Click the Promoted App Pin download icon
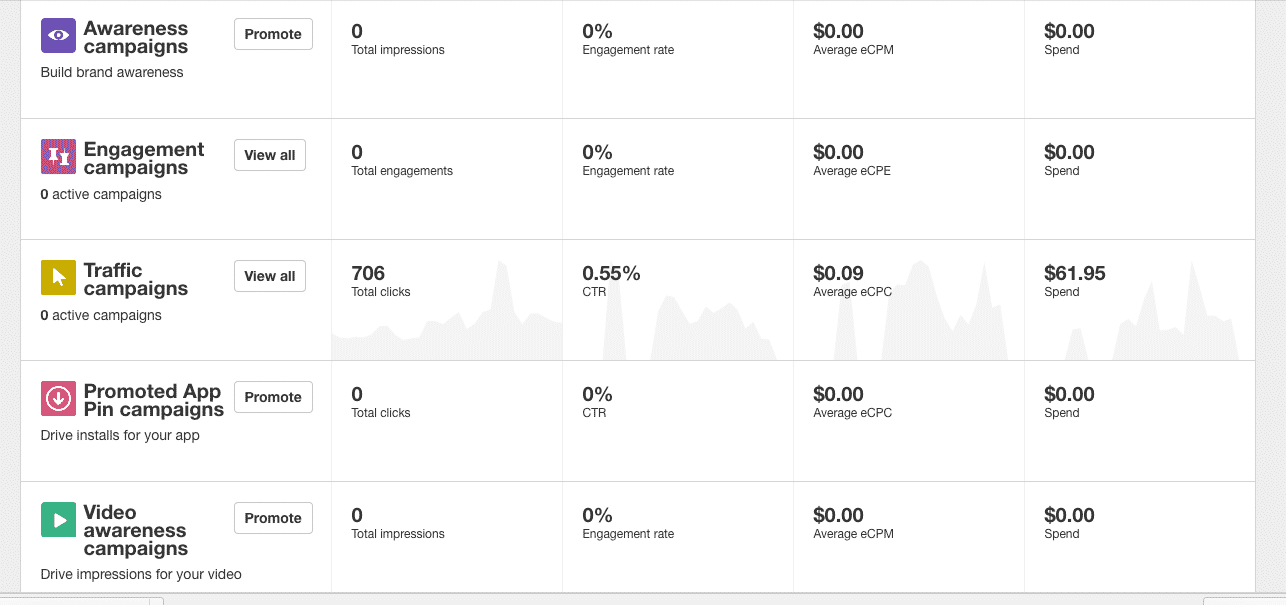Image resolution: width=1286 pixels, height=605 pixels. point(58,398)
